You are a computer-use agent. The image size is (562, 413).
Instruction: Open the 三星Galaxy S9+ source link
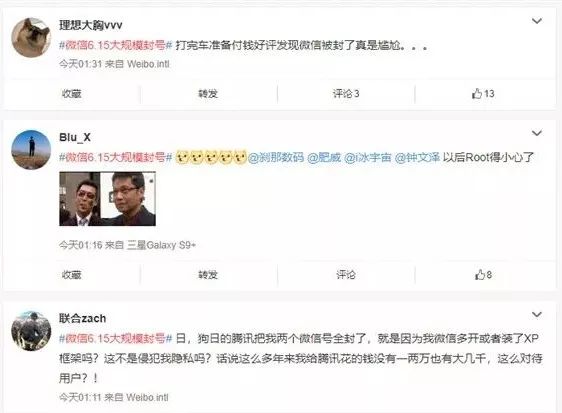(x=162, y=245)
